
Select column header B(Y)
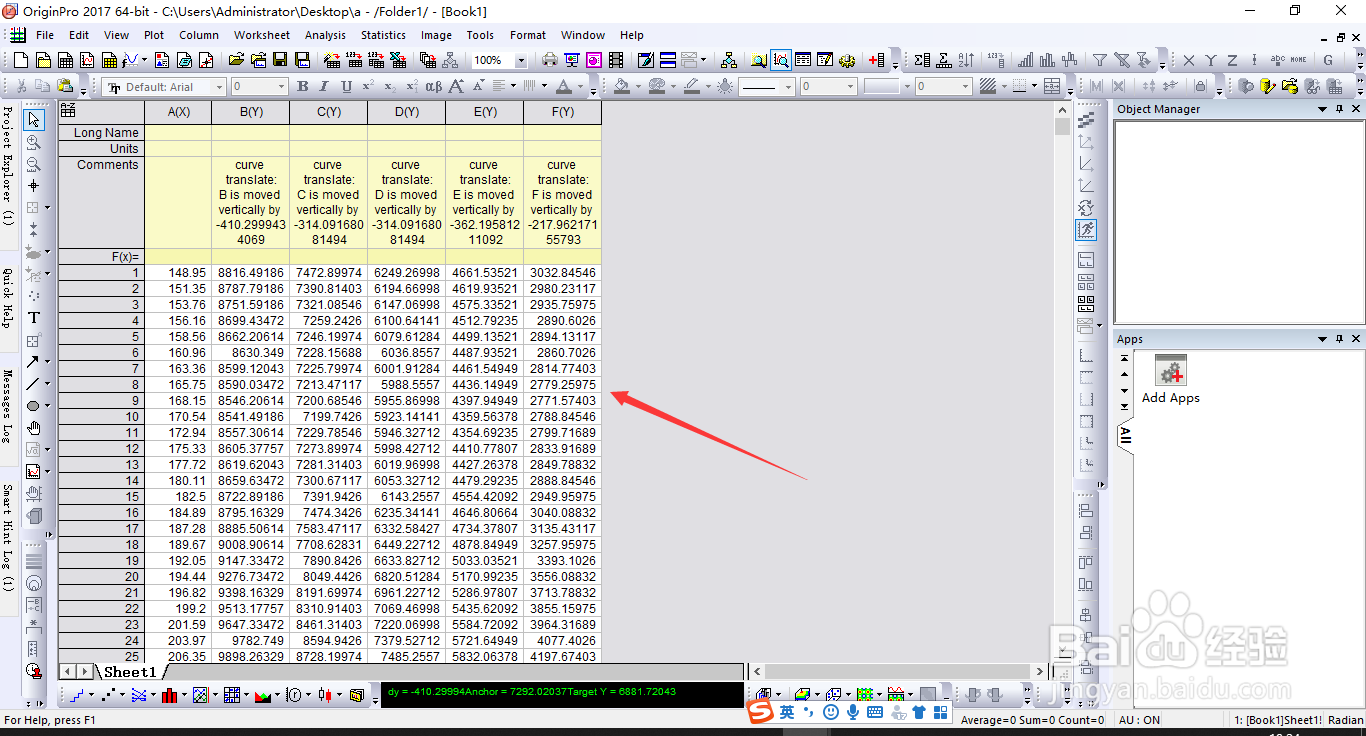click(x=250, y=112)
